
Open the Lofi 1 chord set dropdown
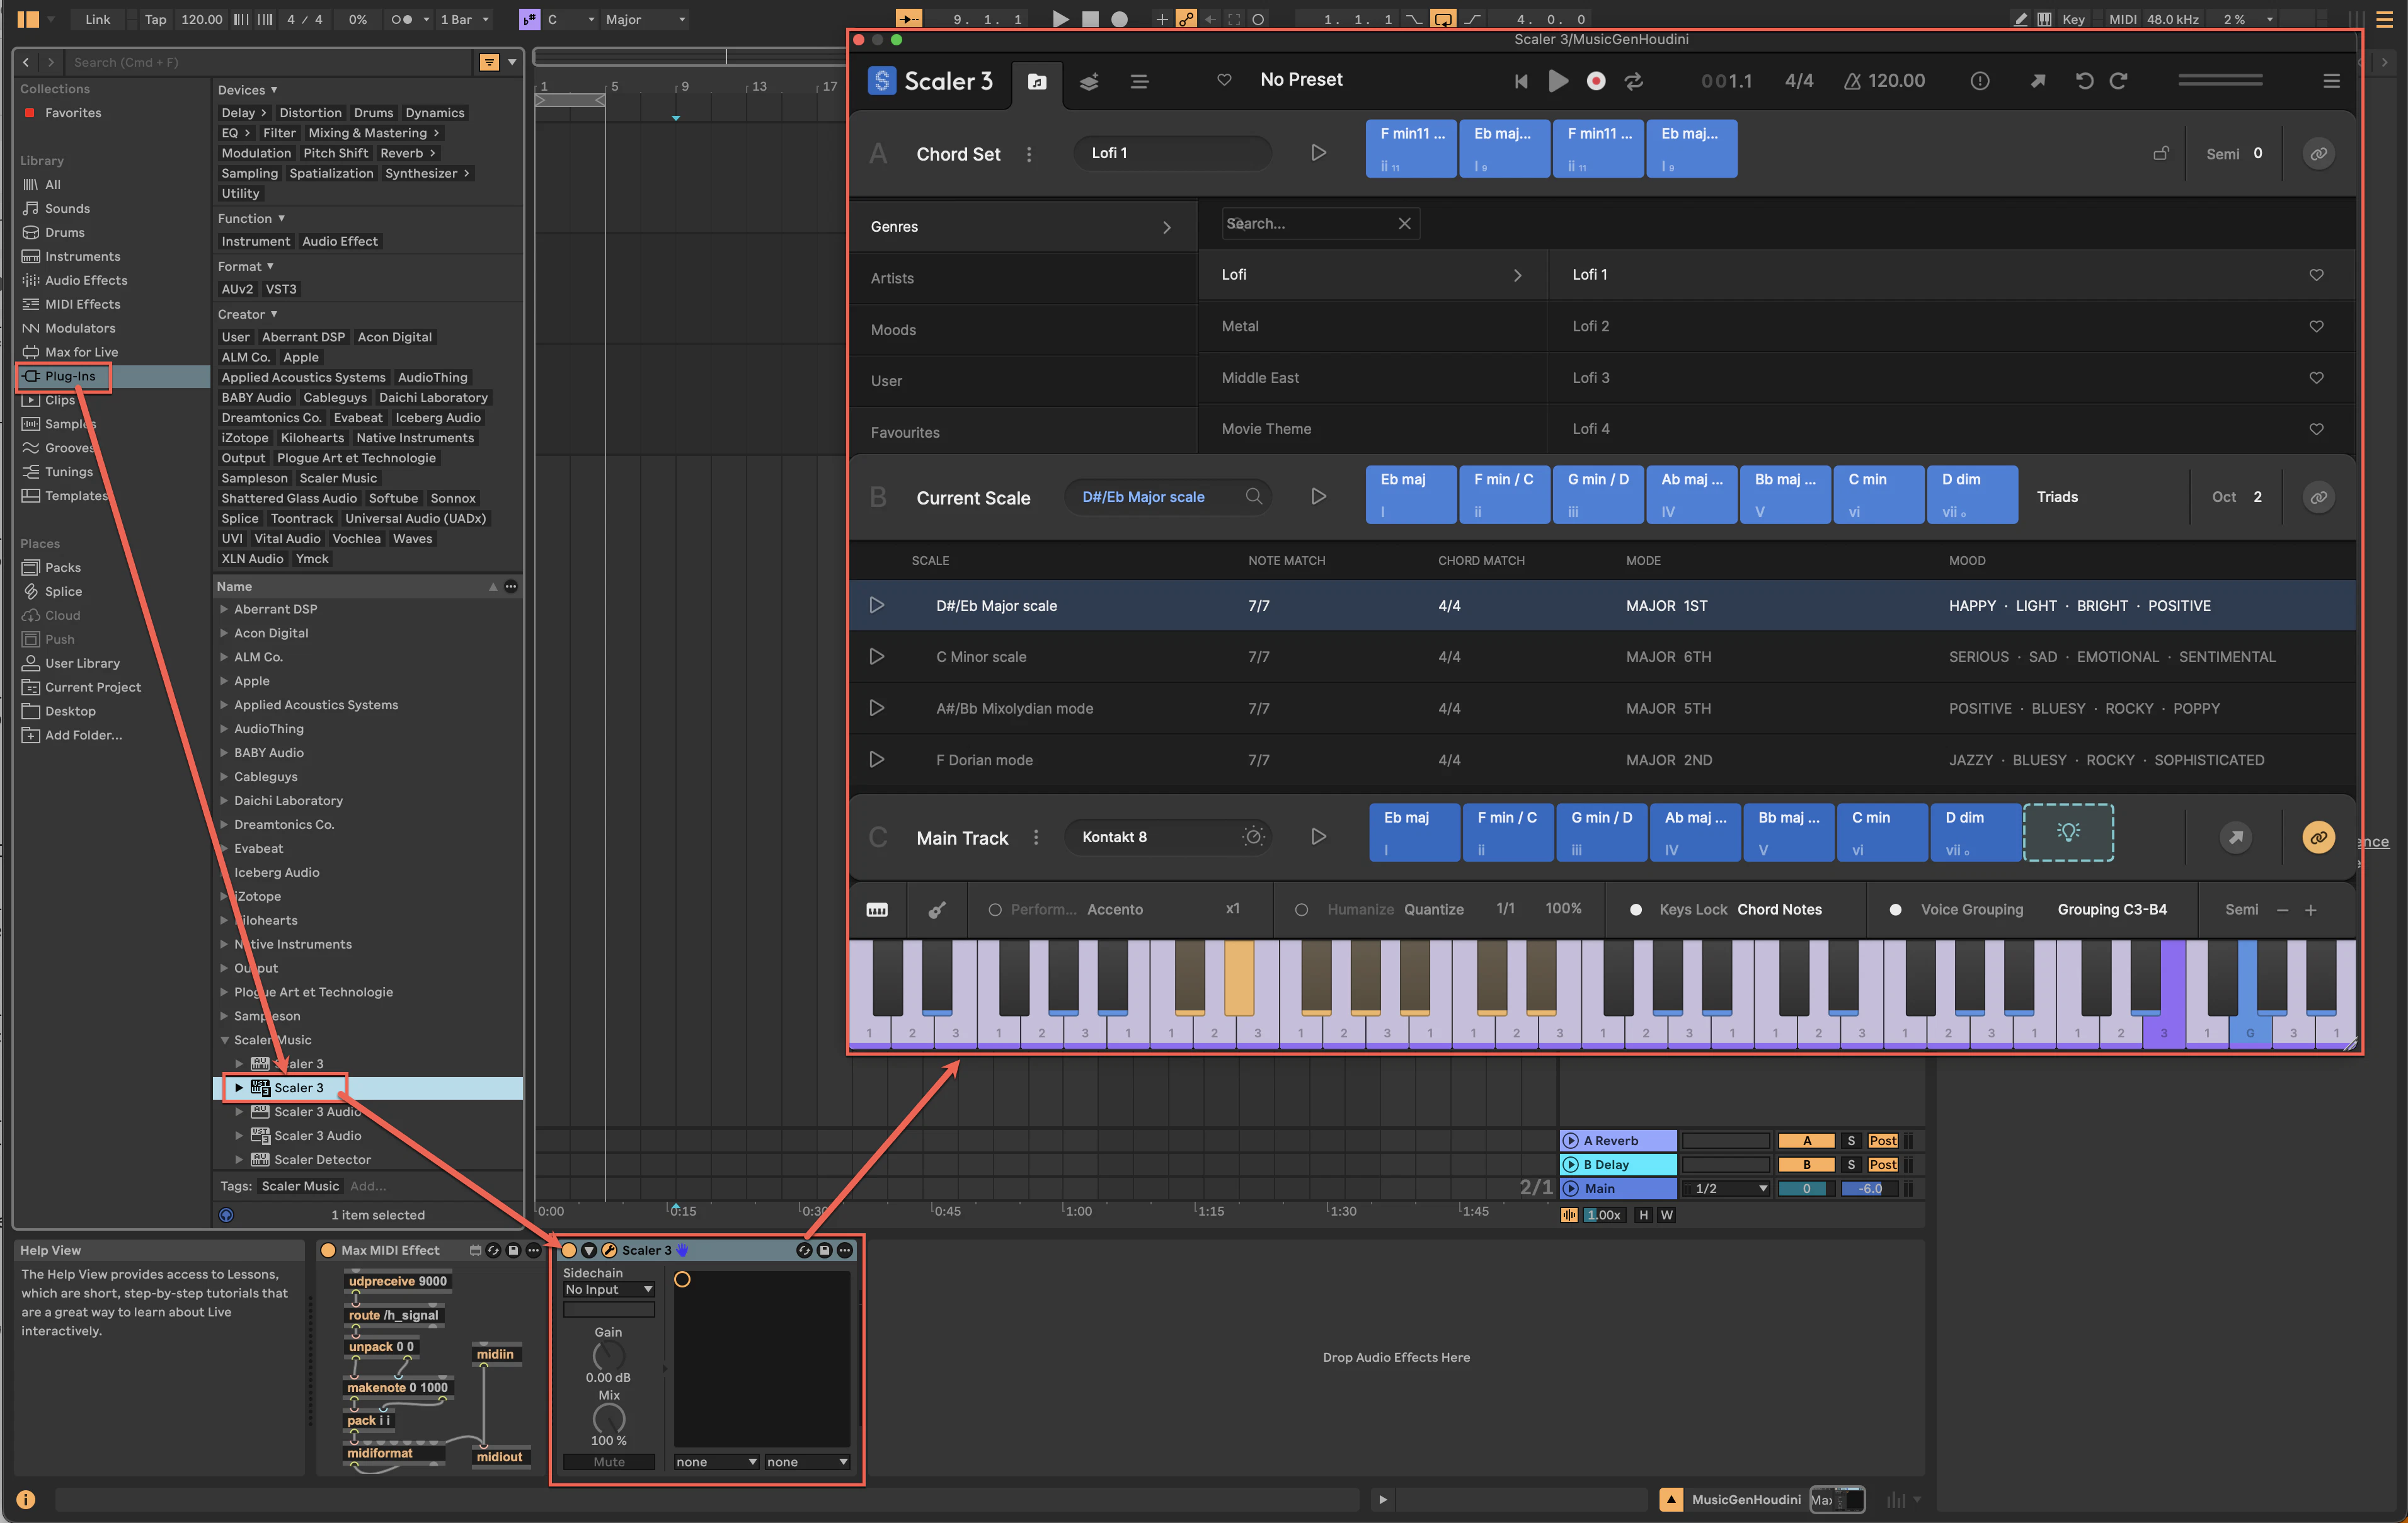point(1173,153)
